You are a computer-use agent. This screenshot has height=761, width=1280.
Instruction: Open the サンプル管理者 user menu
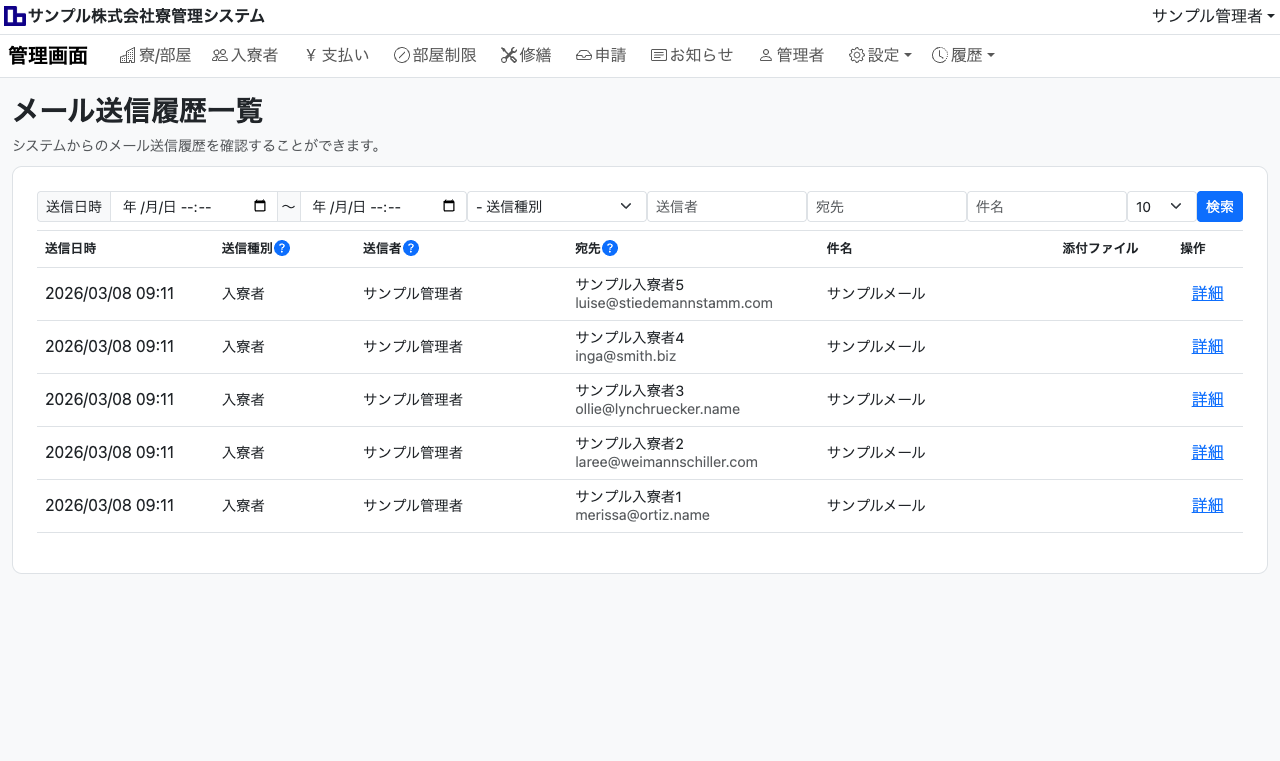coord(1213,16)
